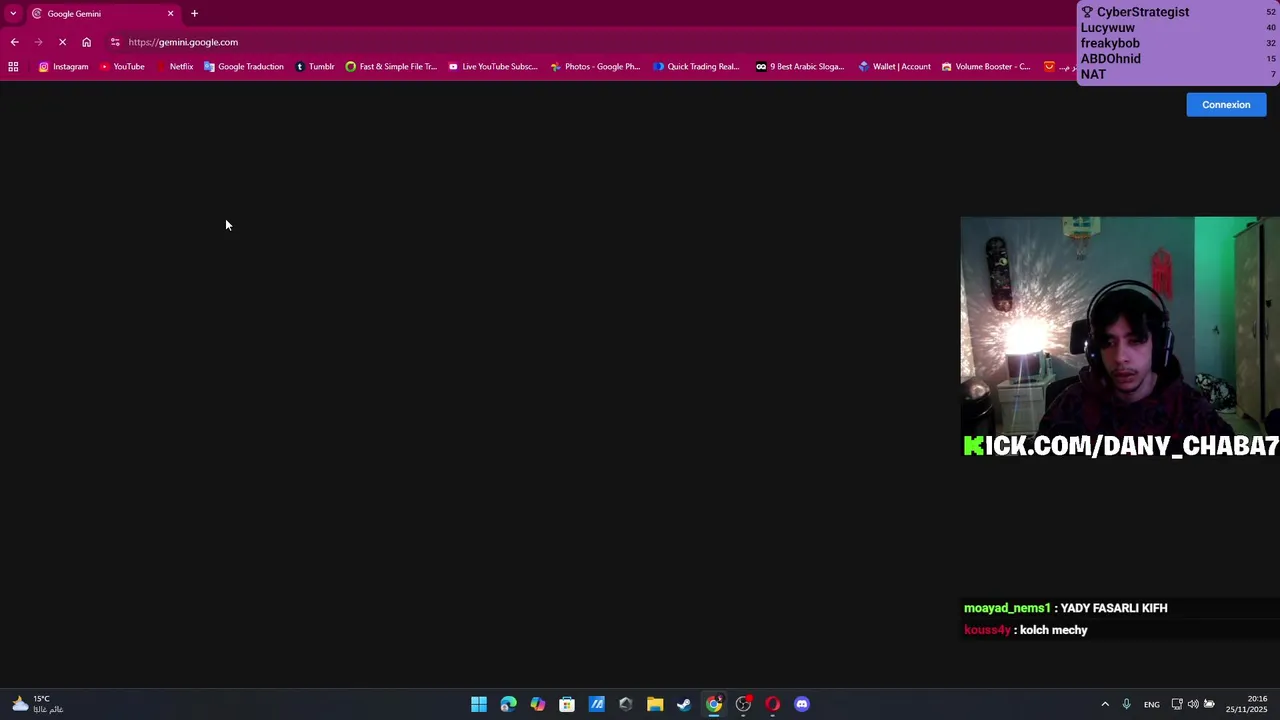
Task: Click the ABDOhnid leaderboard entry
Action: [x=1178, y=59]
